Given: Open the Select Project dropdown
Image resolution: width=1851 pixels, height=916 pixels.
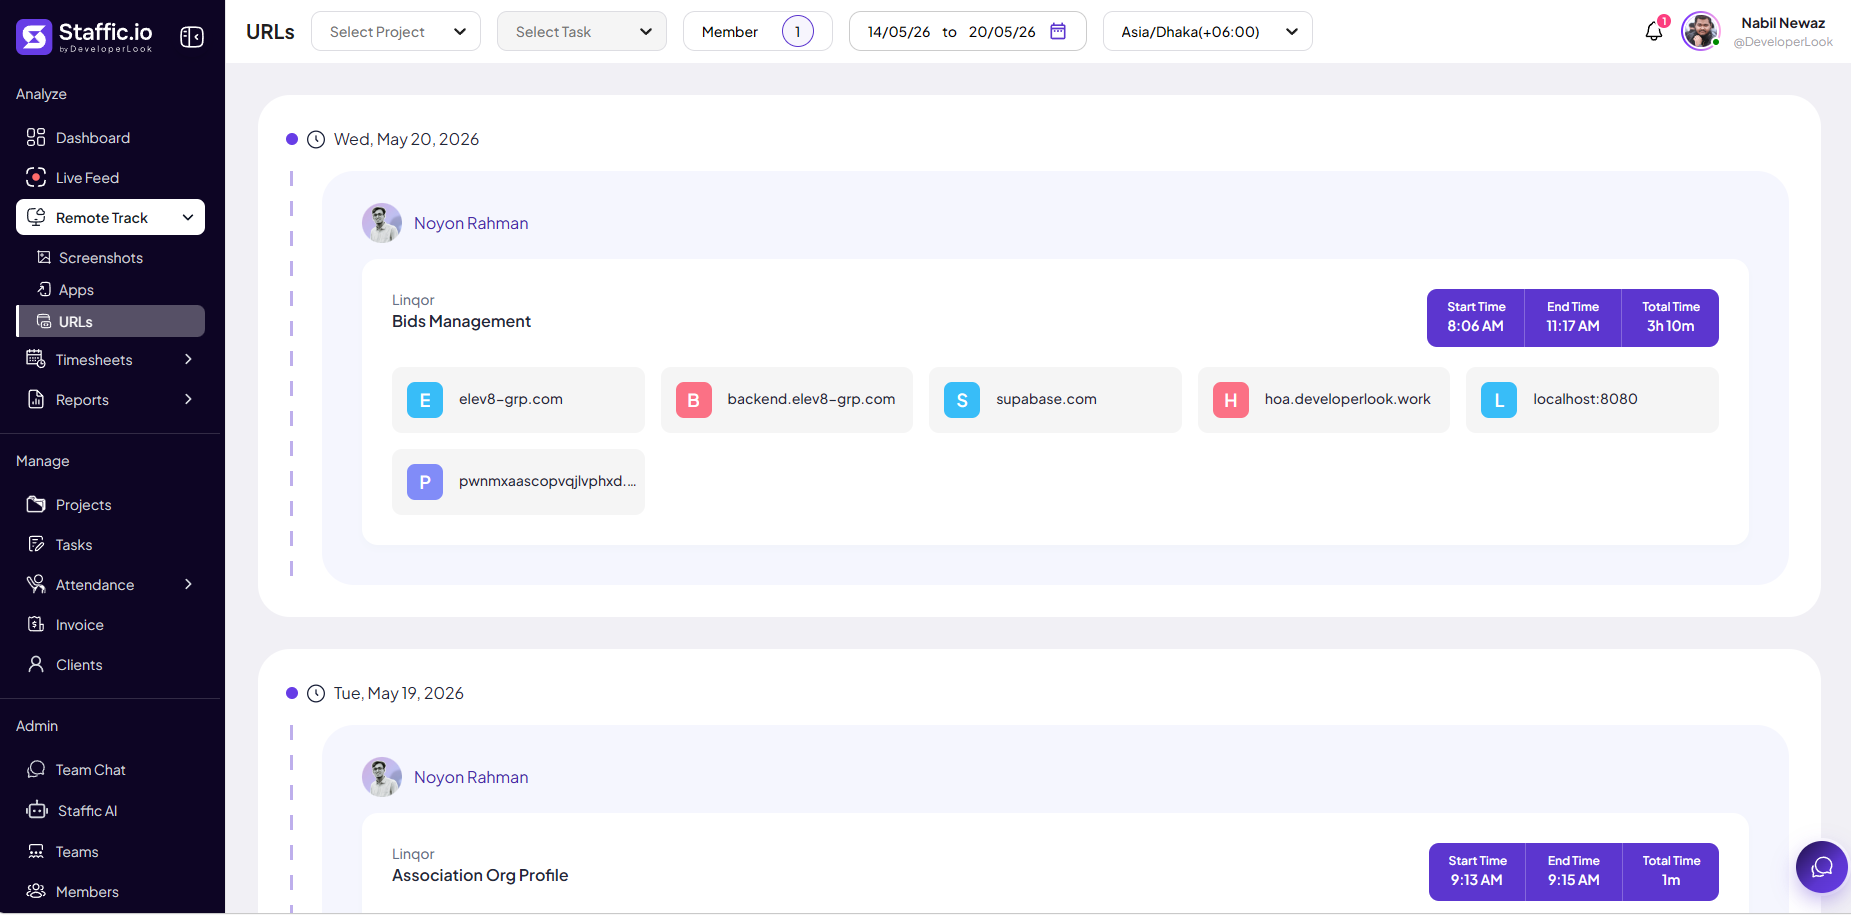Looking at the screenshot, I should point(396,31).
